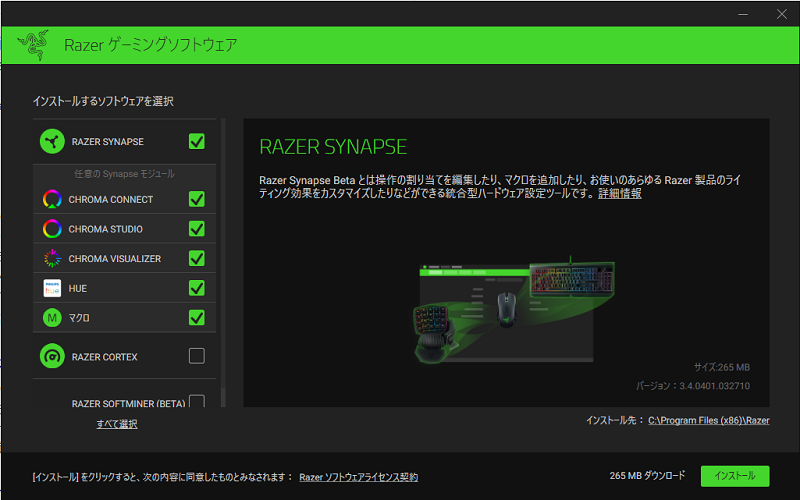Image resolution: width=800 pixels, height=500 pixels.
Task: Click the Chroma Visualizer burst icon
Action: (x=52, y=259)
